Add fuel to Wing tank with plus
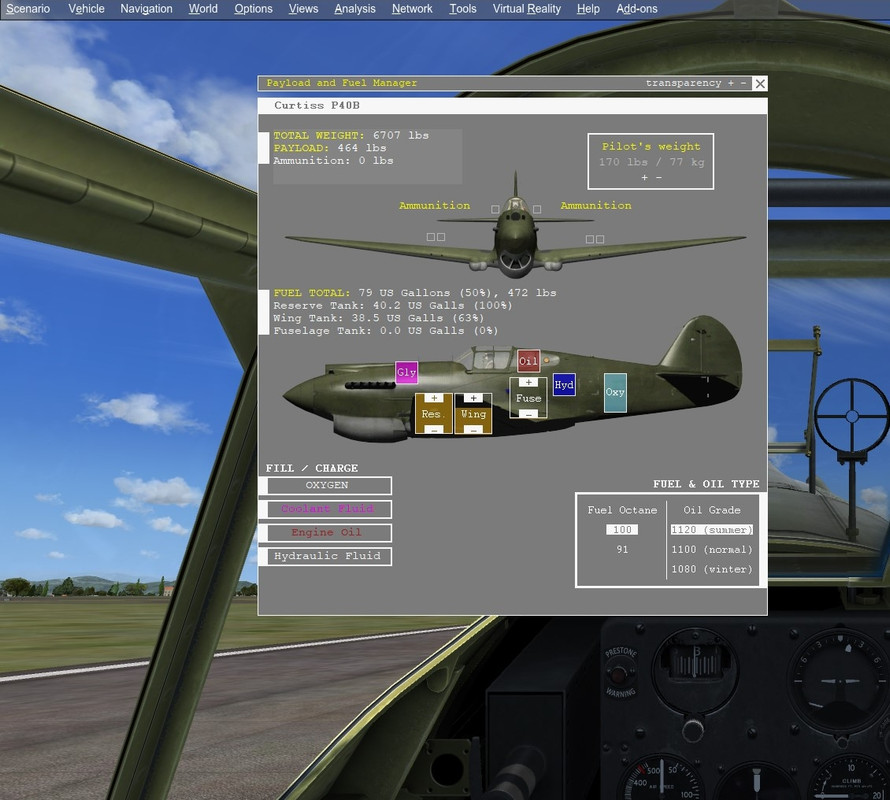The width and height of the screenshot is (890, 800). (473, 398)
